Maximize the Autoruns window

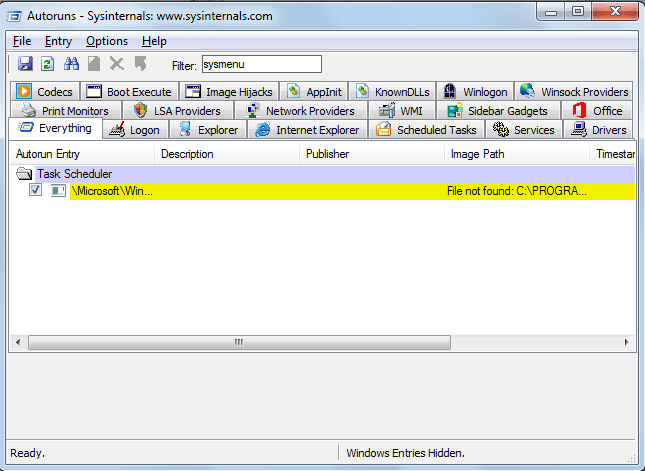click(578, 12)
